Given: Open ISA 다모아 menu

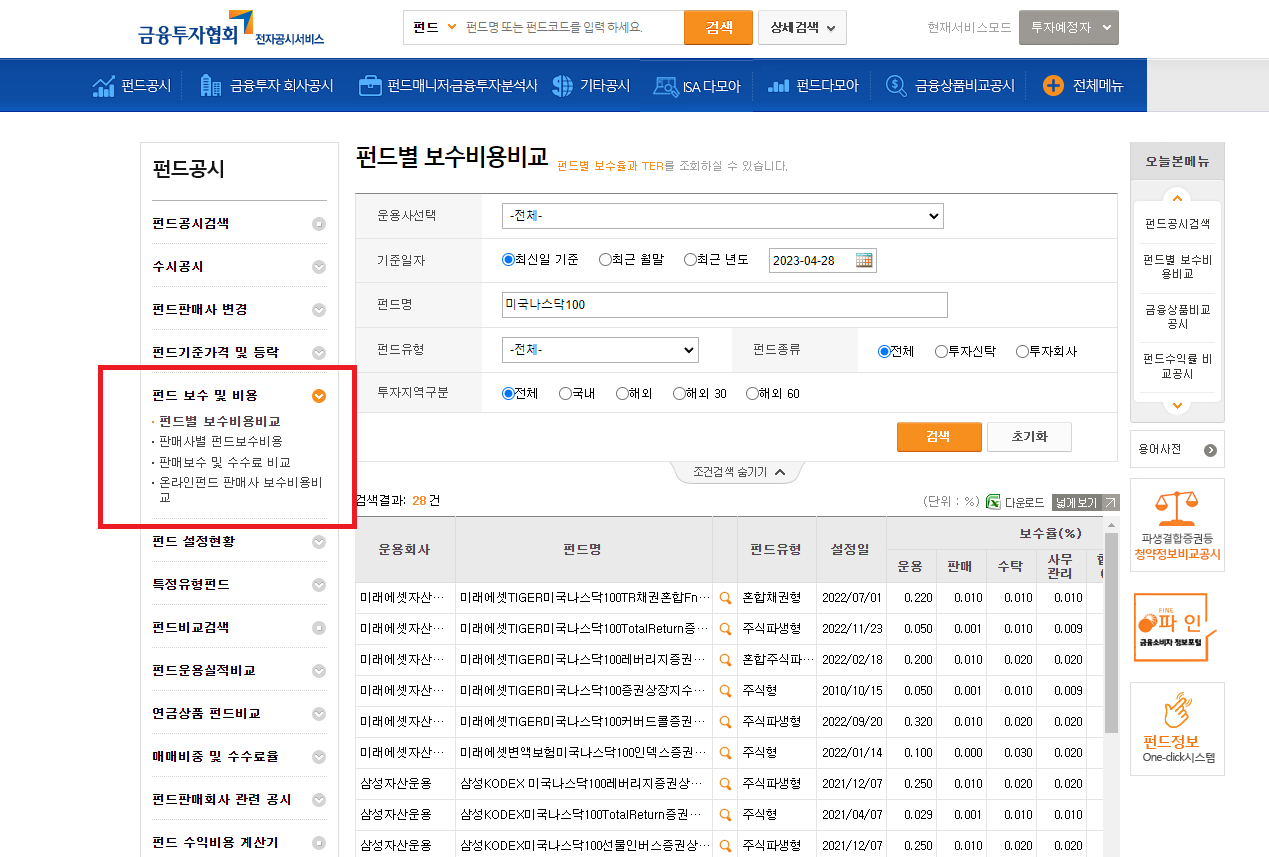Looking at the screenshot, I should [x=698, y=86].
